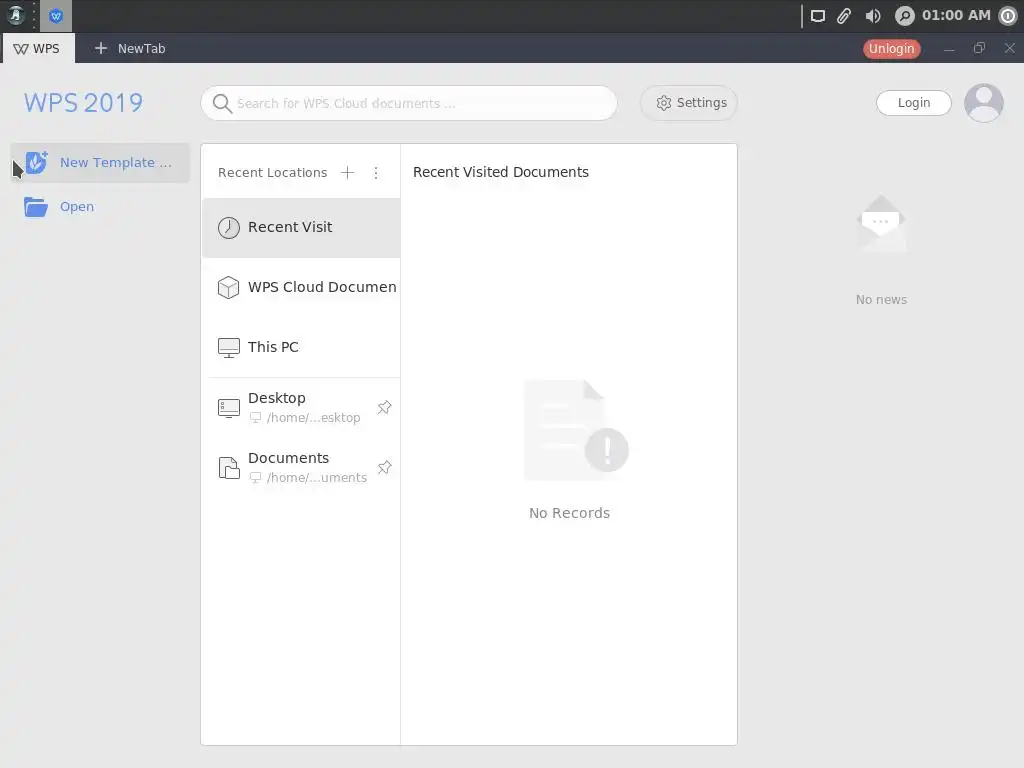Open a NewTab

[130, 48]
